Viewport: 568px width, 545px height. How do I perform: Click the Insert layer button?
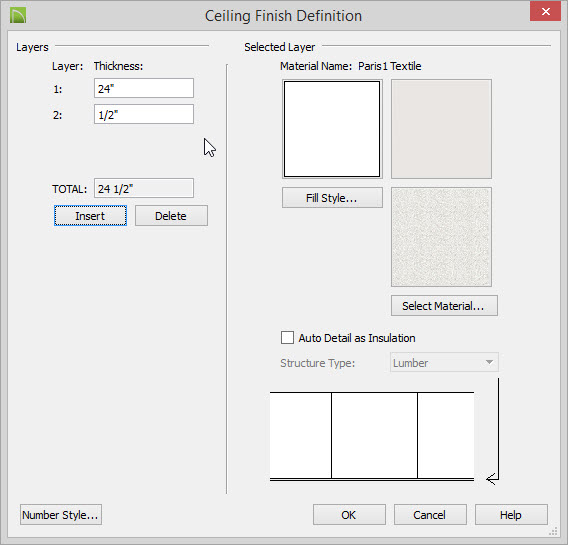click(90, 216)
